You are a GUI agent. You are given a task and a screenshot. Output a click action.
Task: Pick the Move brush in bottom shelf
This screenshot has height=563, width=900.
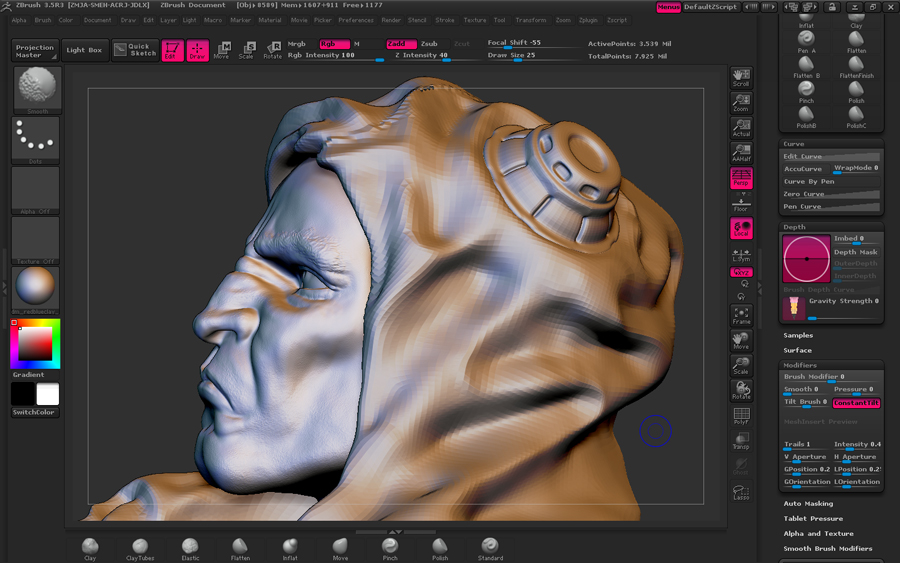[340, 549]
